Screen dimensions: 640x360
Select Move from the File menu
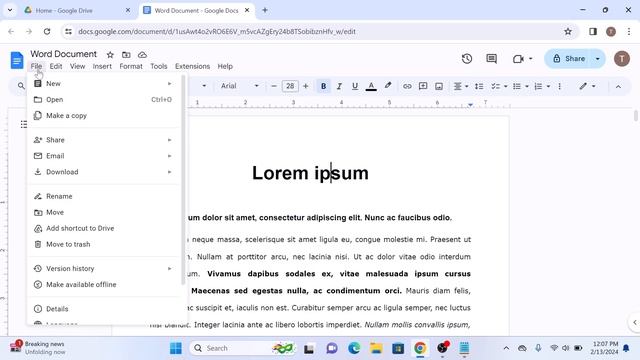click(104, 212)
